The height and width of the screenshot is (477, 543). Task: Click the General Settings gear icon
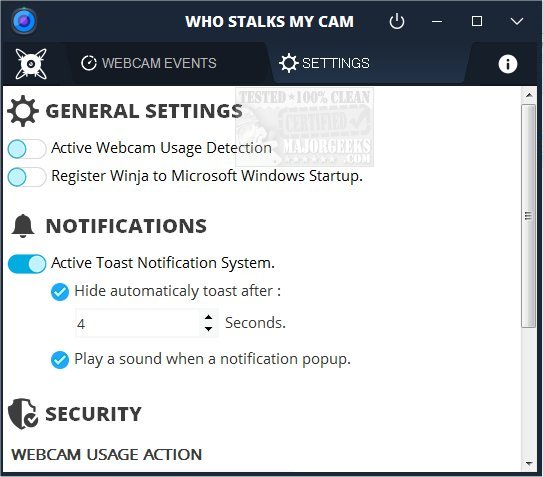pos(23,111)
